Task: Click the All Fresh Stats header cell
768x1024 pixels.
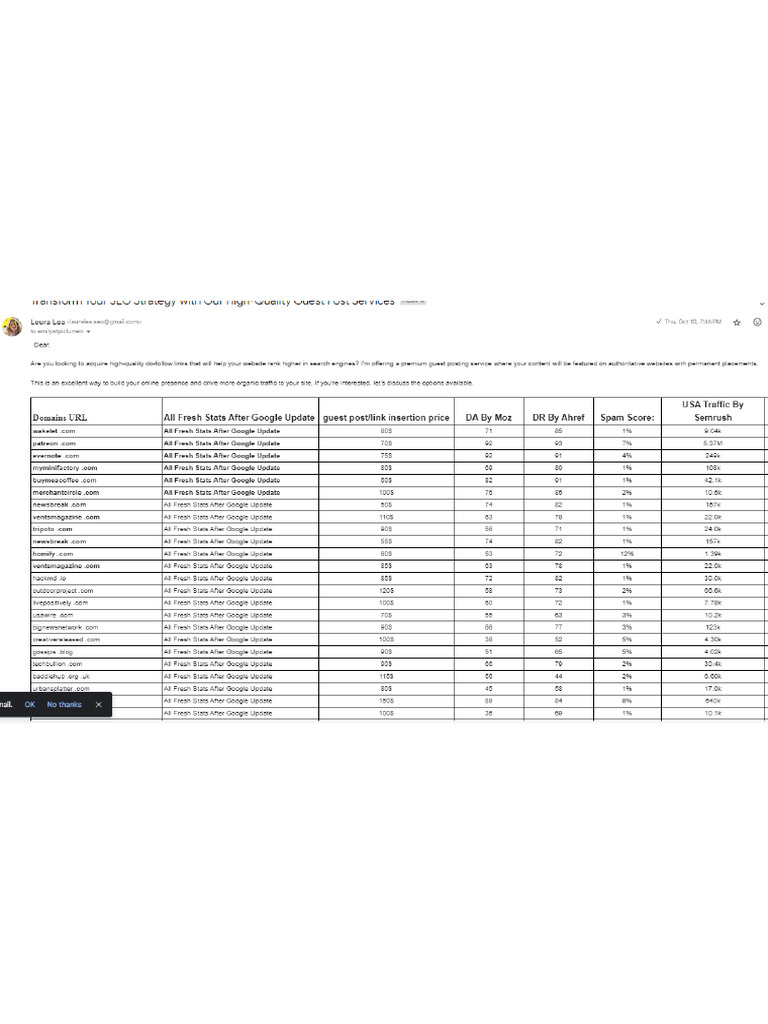Action: pos(240,411)
